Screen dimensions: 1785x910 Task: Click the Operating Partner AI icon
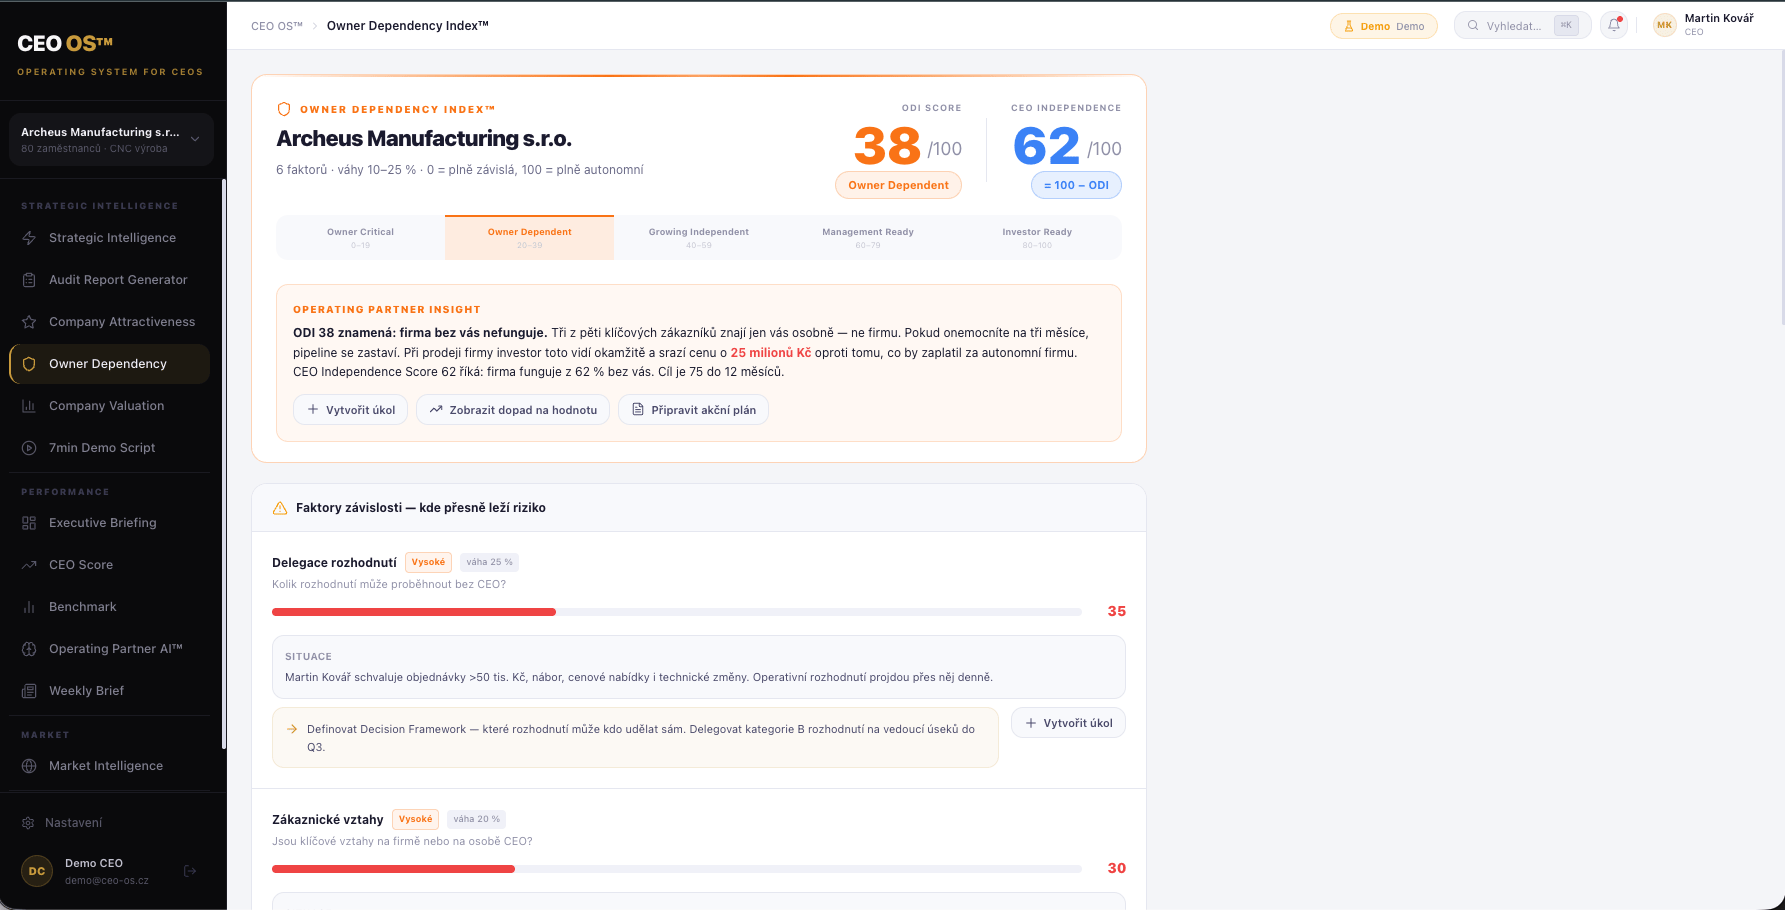click(x=29, y=649)
